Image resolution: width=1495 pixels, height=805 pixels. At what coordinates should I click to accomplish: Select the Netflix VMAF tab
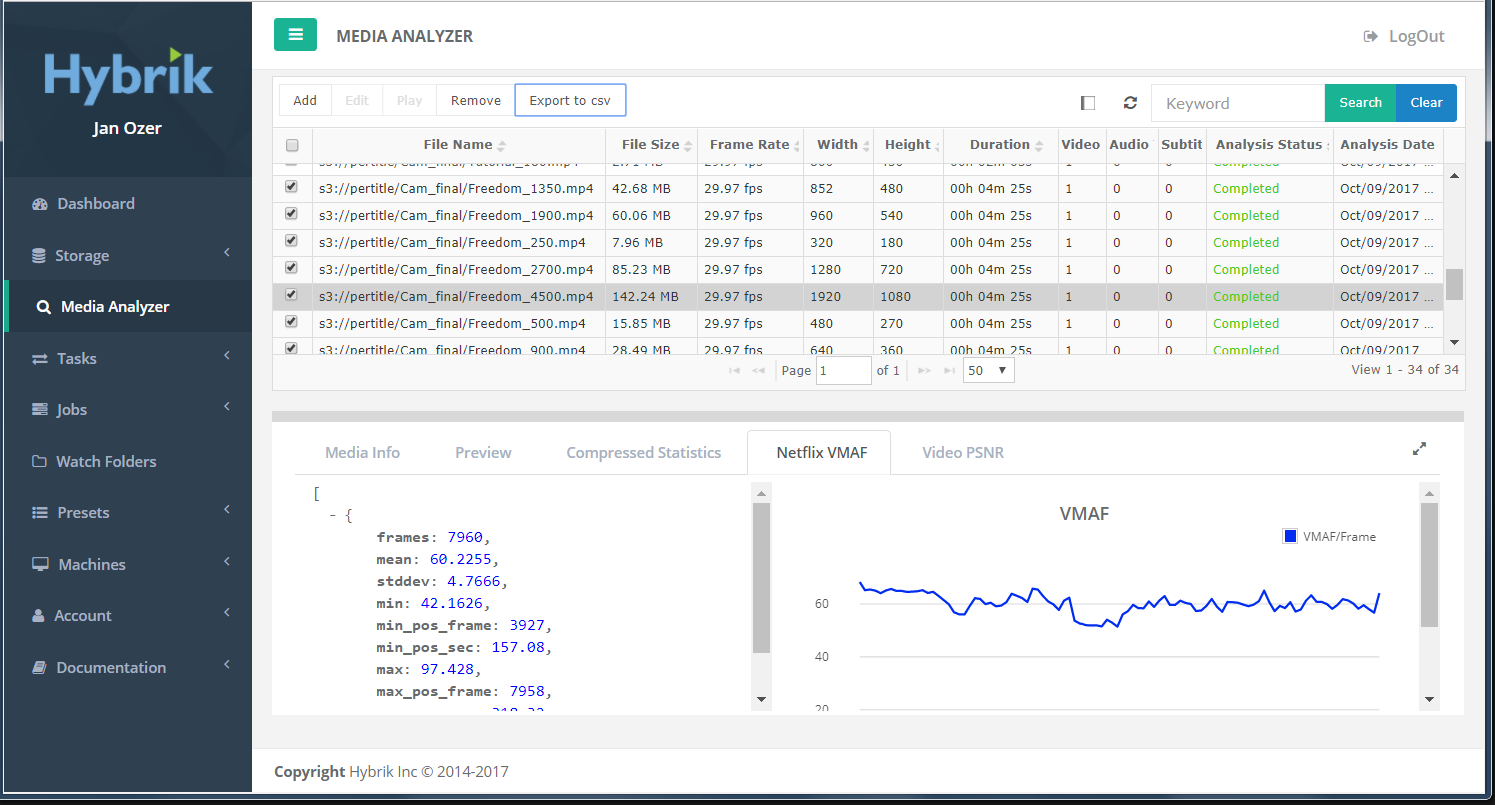click(x=819, y=453)
